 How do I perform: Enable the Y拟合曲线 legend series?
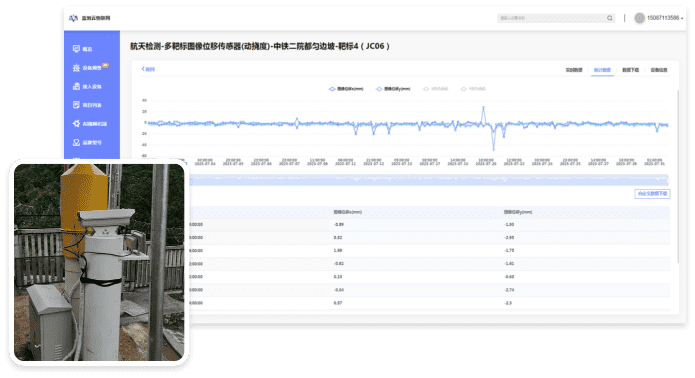[x=473, y=89]
